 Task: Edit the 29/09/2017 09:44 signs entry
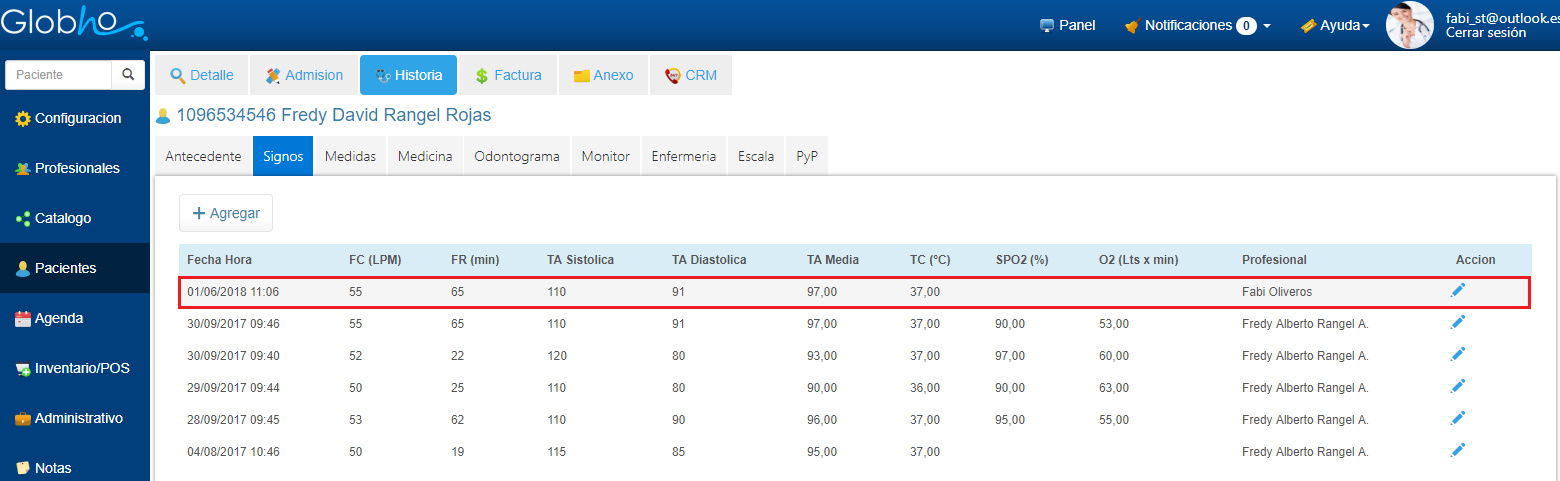click(x=1458, y=387)
